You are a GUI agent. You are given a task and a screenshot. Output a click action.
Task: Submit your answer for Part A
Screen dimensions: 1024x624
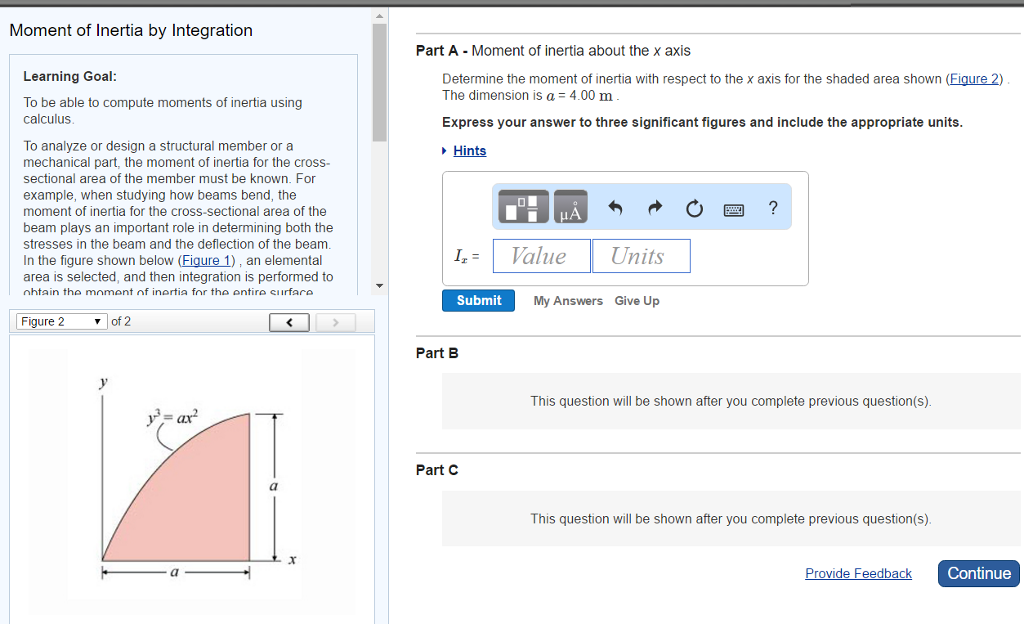click(x=478, y=300)
